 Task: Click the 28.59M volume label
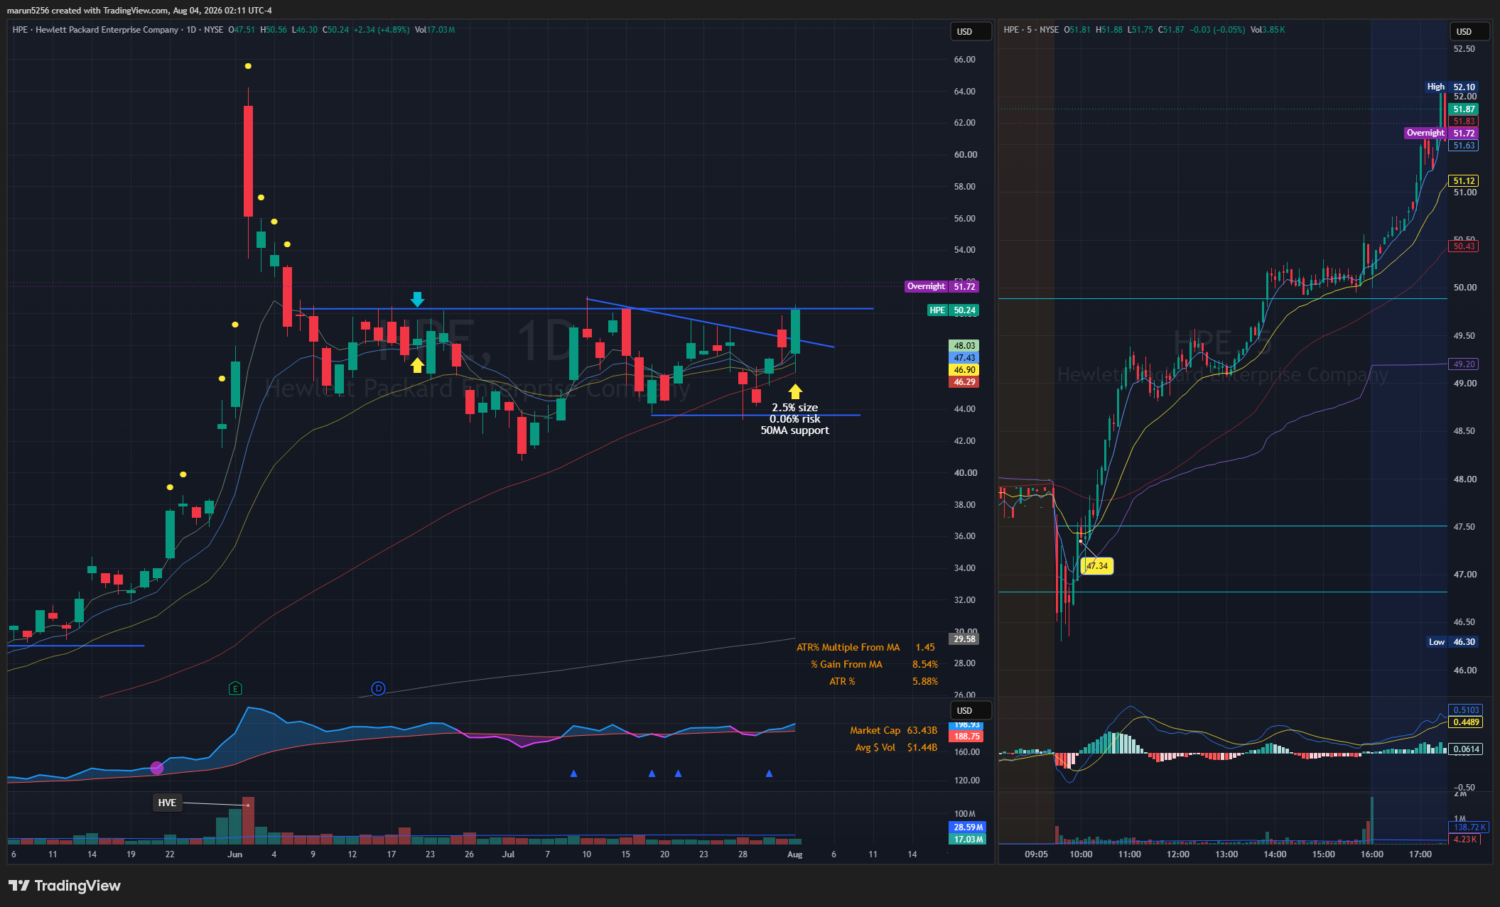point(967,828)
